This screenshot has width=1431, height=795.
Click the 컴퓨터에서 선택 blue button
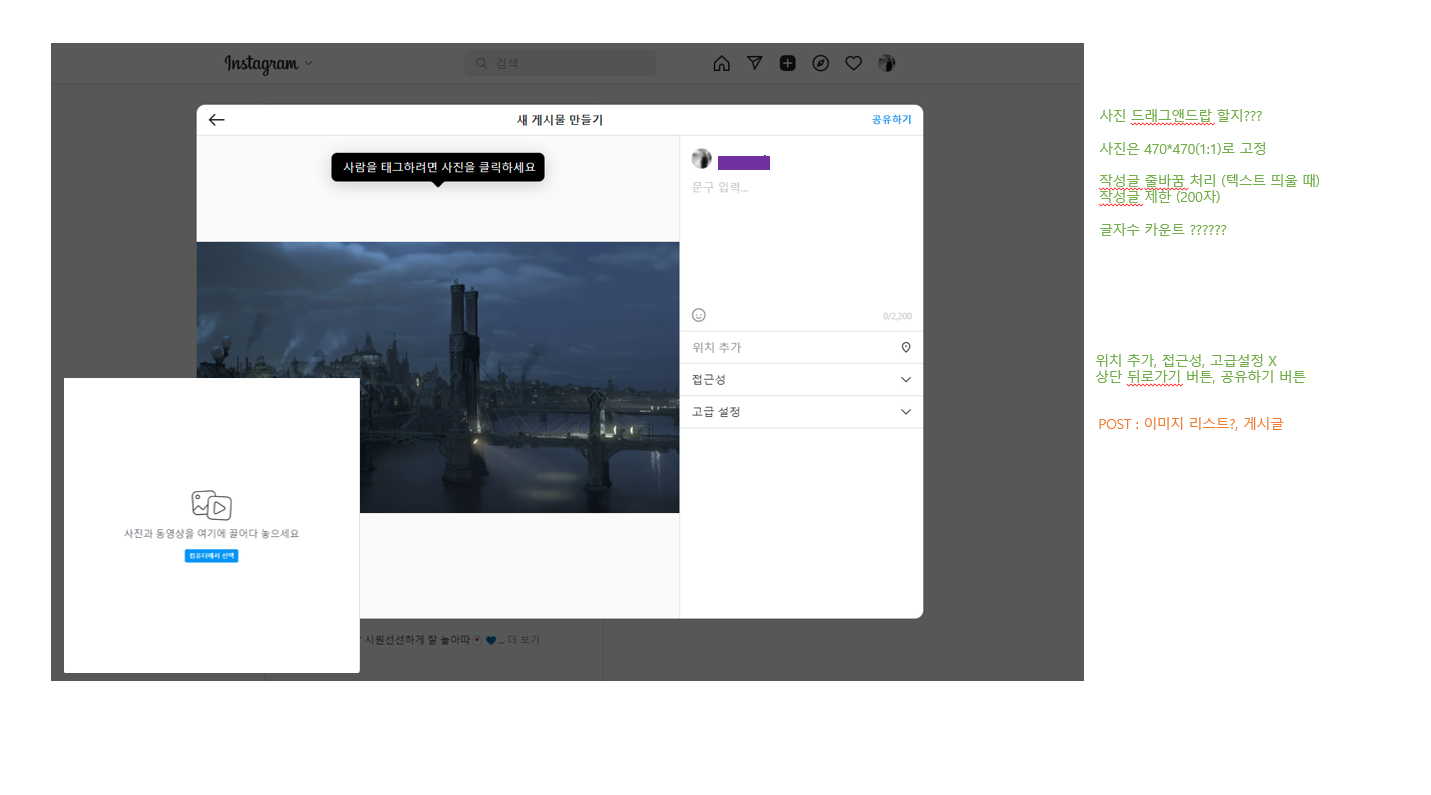click(x=211, y=556)
